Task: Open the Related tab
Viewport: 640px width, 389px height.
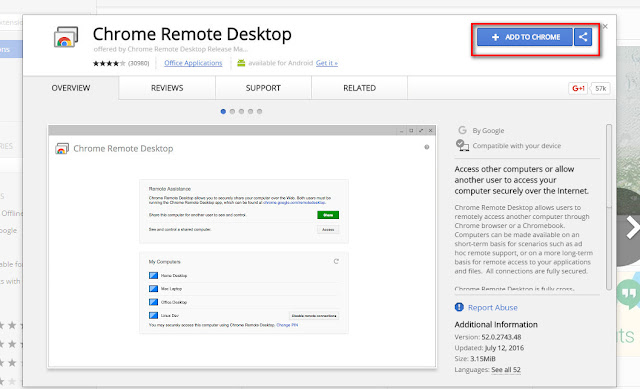Action: click(x=360, y=88)
